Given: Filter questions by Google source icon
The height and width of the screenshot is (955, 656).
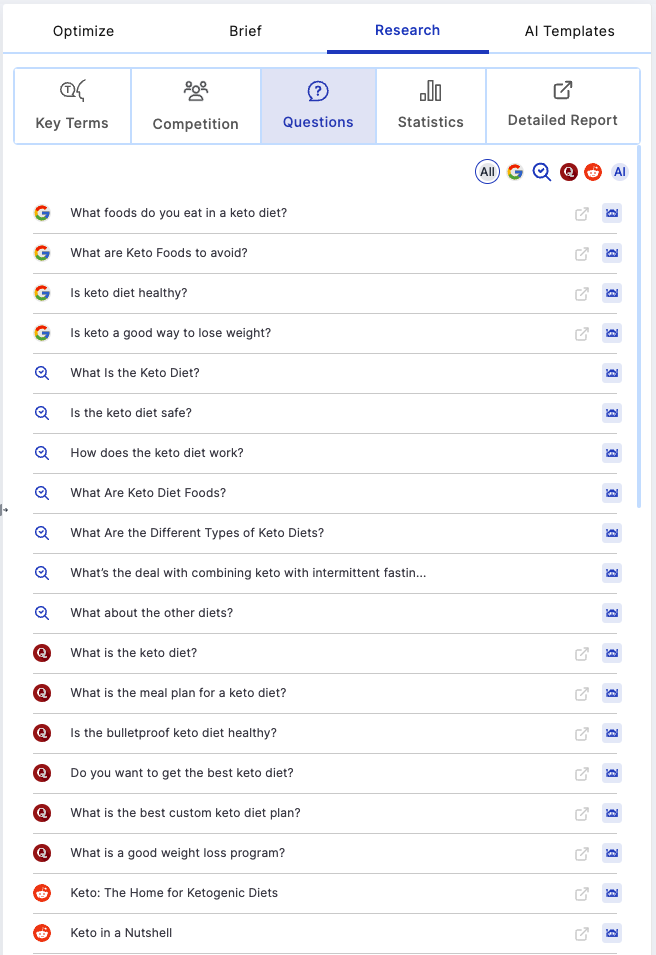Looking at the screenshot, I should pyautogui.click(x=515, y=172).
